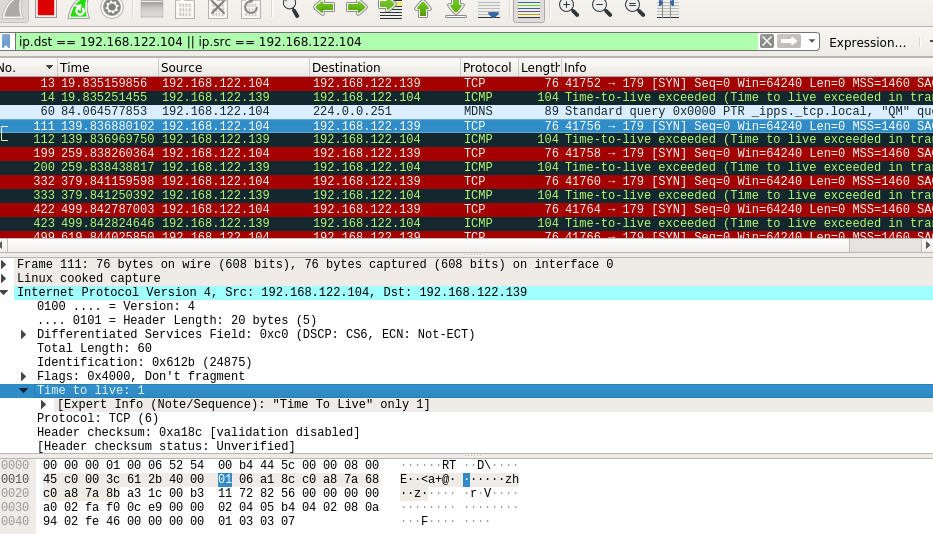Go forward in packet history
Screen dimensions: 933x534
coord(356,8)
